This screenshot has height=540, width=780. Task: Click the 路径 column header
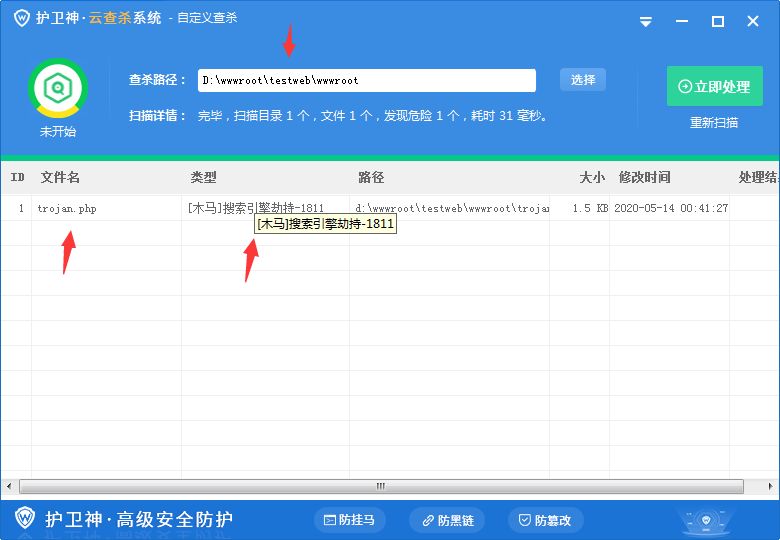370,178
